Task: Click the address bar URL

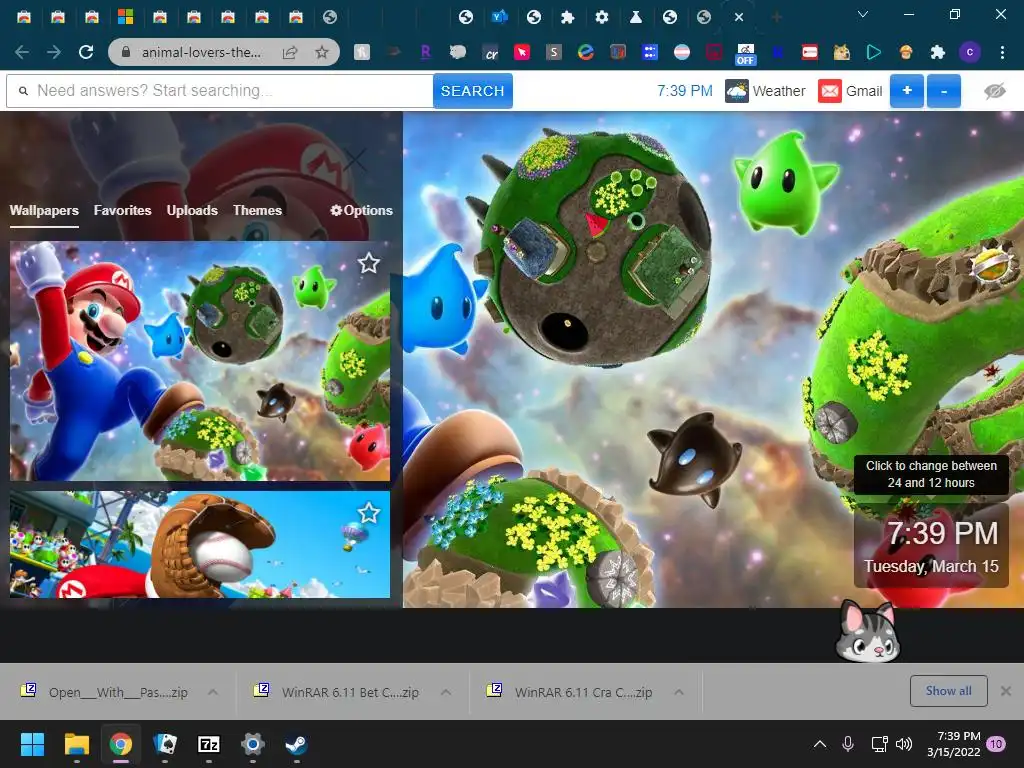Action: tap(201, 52)
